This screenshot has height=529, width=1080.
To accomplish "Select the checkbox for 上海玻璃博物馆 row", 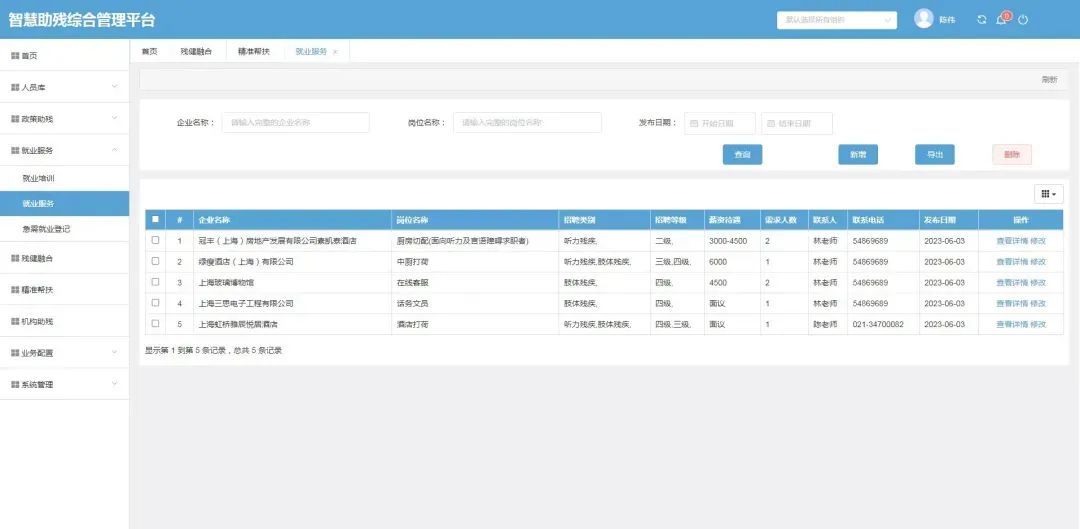I will [155, 282].
